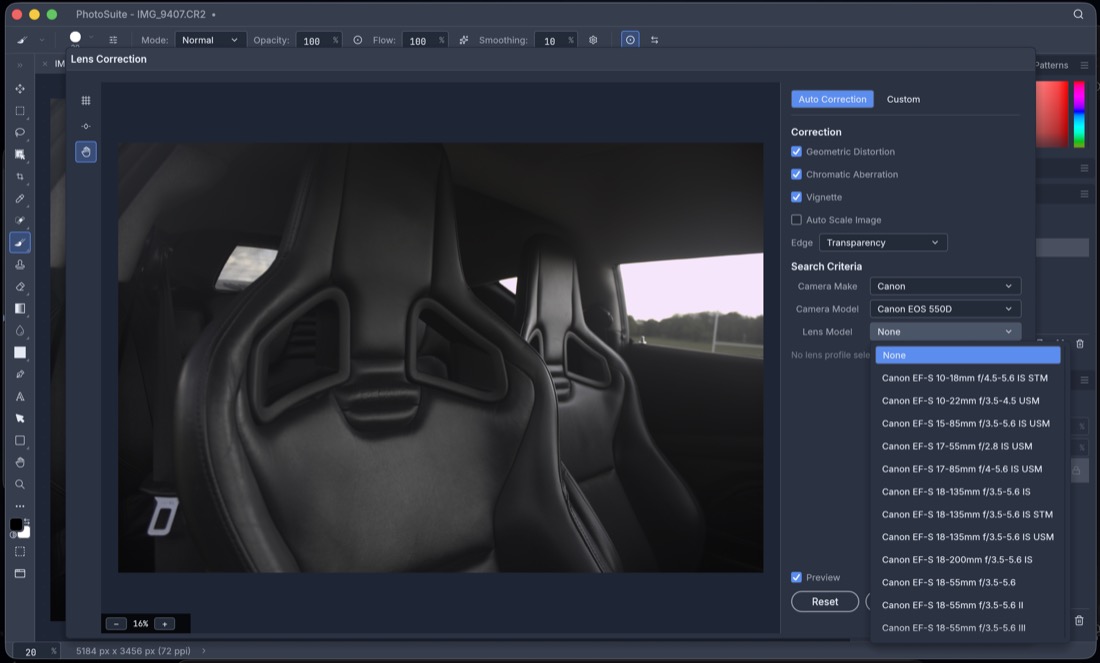
Task: Open the brush Mode Normal dropdown
Action: click(210, 40)
